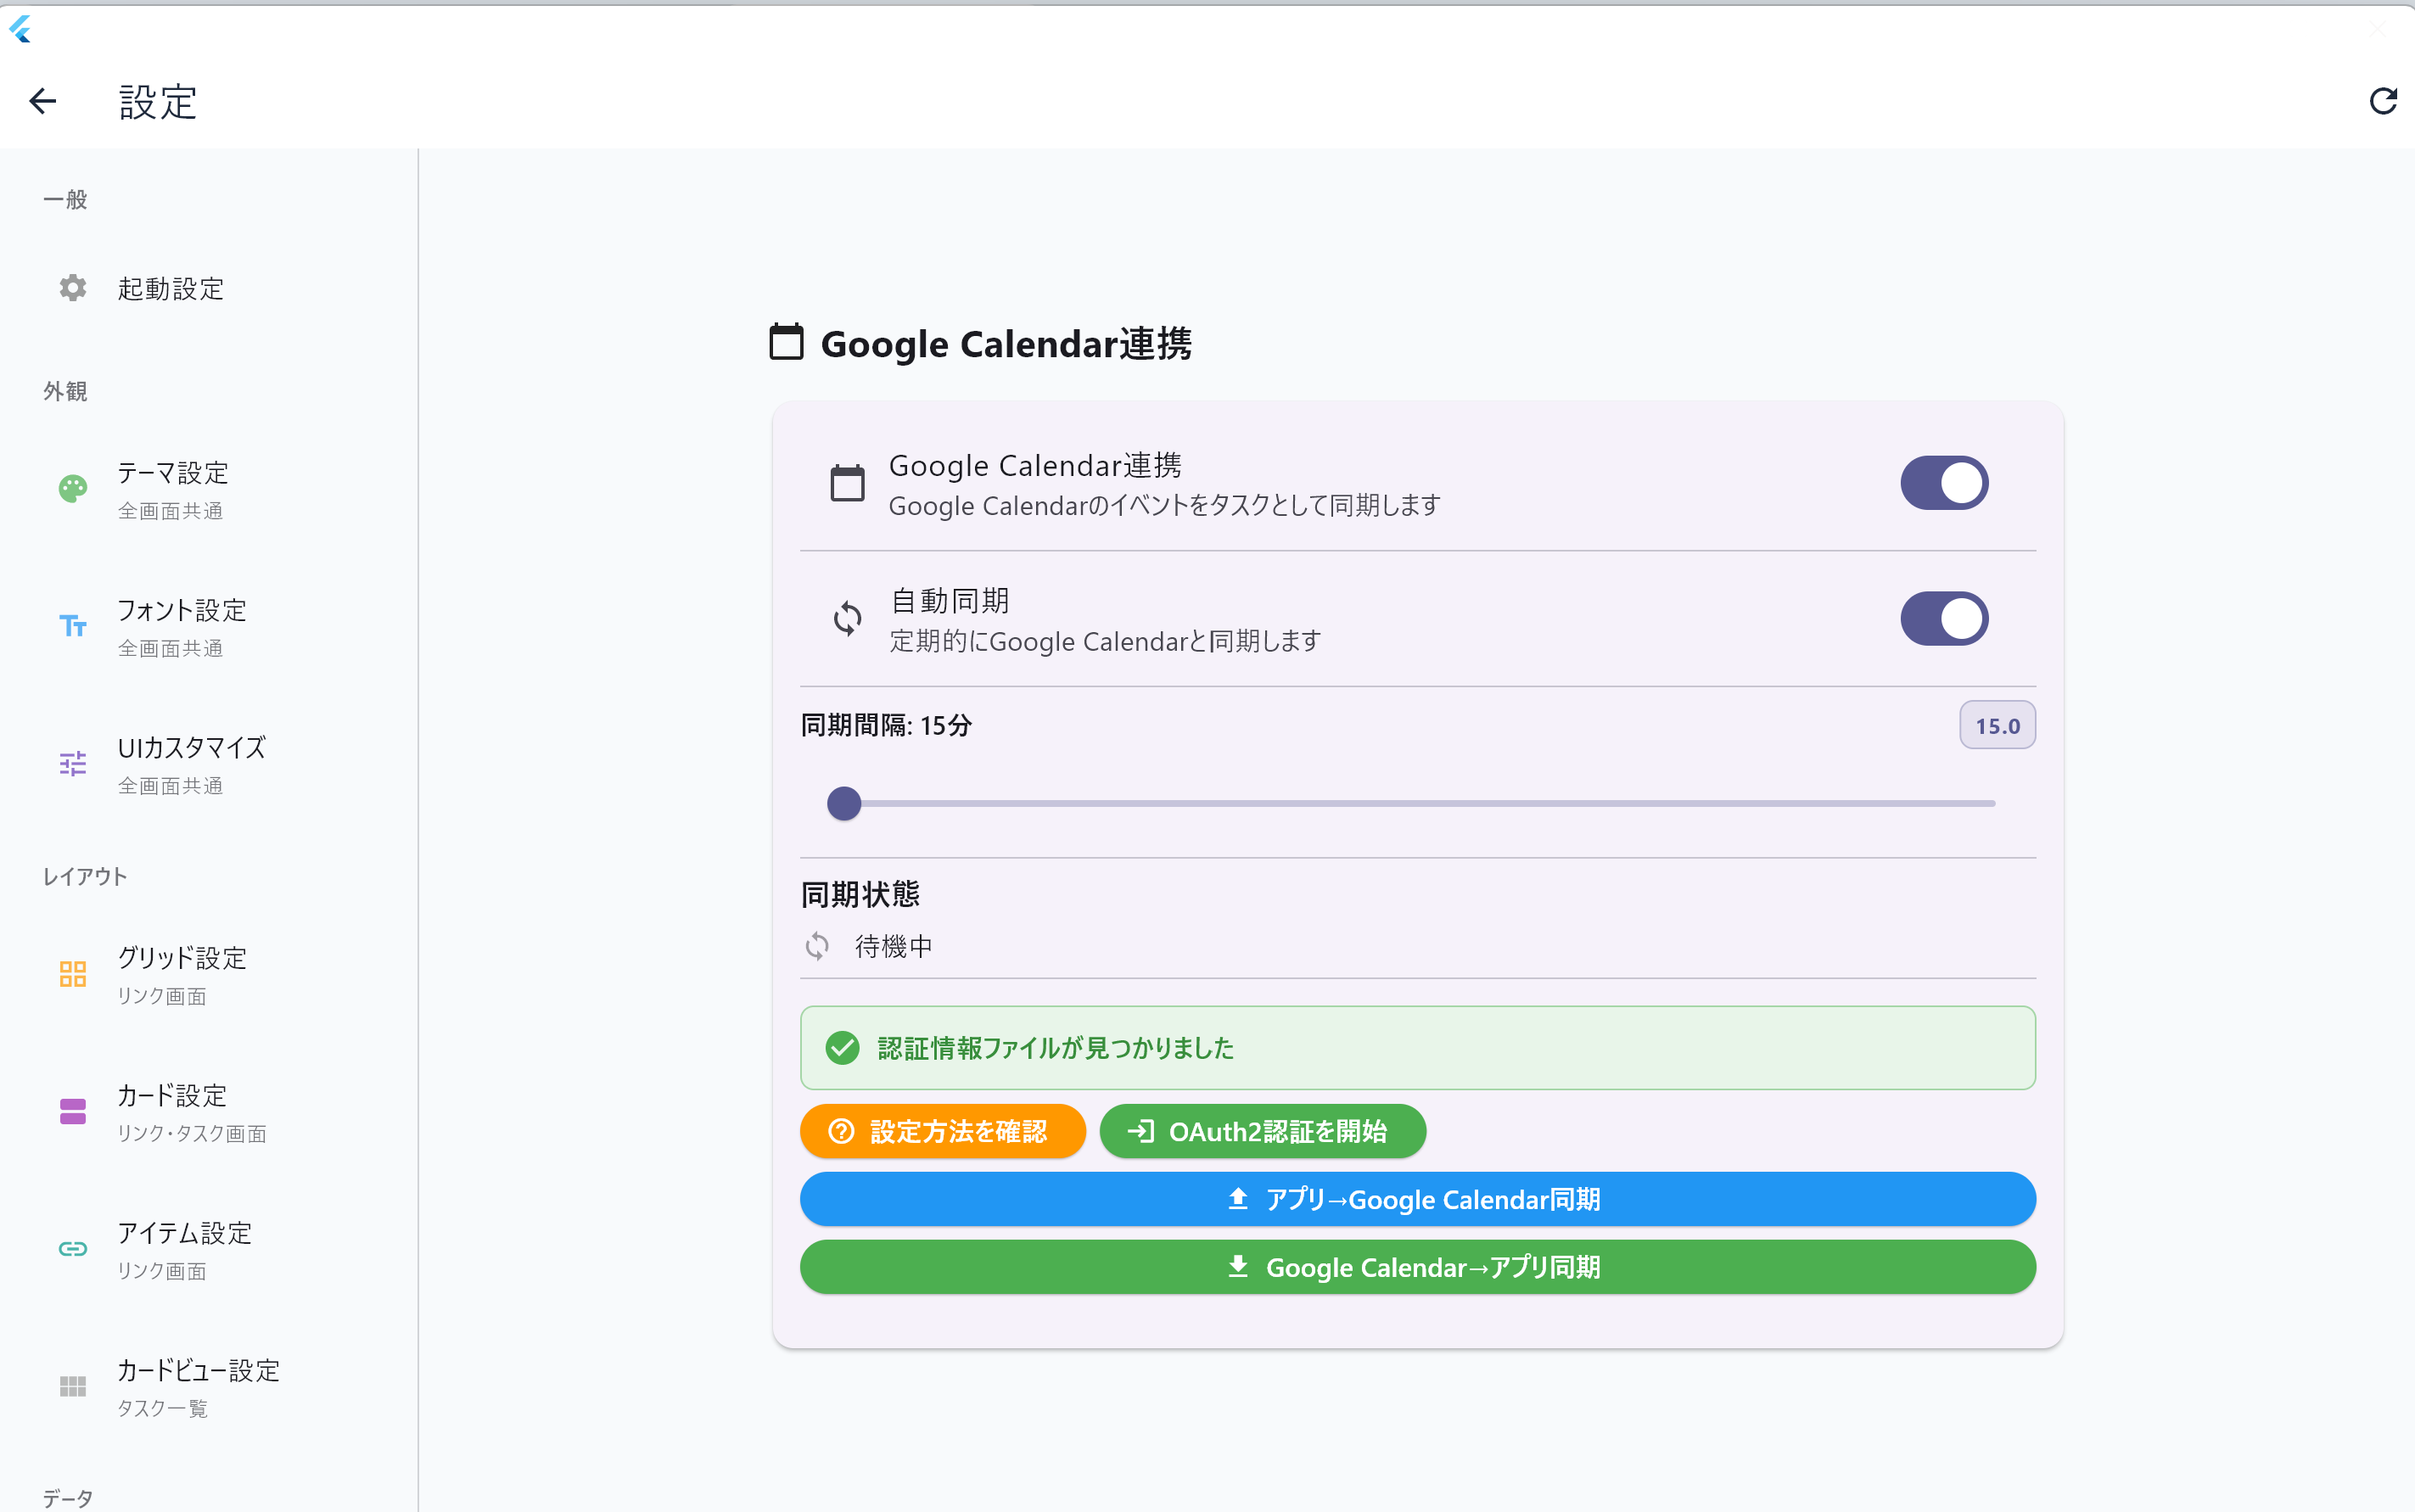Start OAuth2 authentication via OAuth2認証を開始
Image resolution: width=2415 pixels, height=1512 pixels.
pyautogui.click(x=1263, y=1131)
